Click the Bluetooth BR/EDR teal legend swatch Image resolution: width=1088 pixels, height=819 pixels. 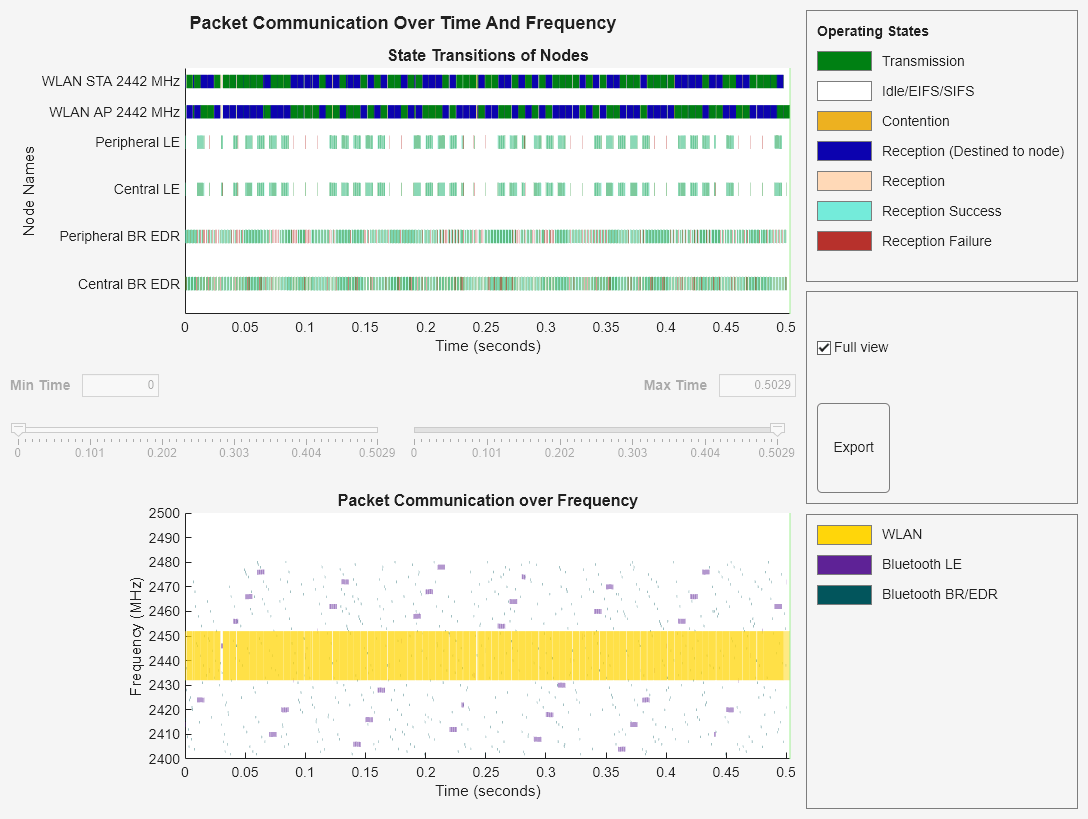pyautogui.click(x=843, y=594)
